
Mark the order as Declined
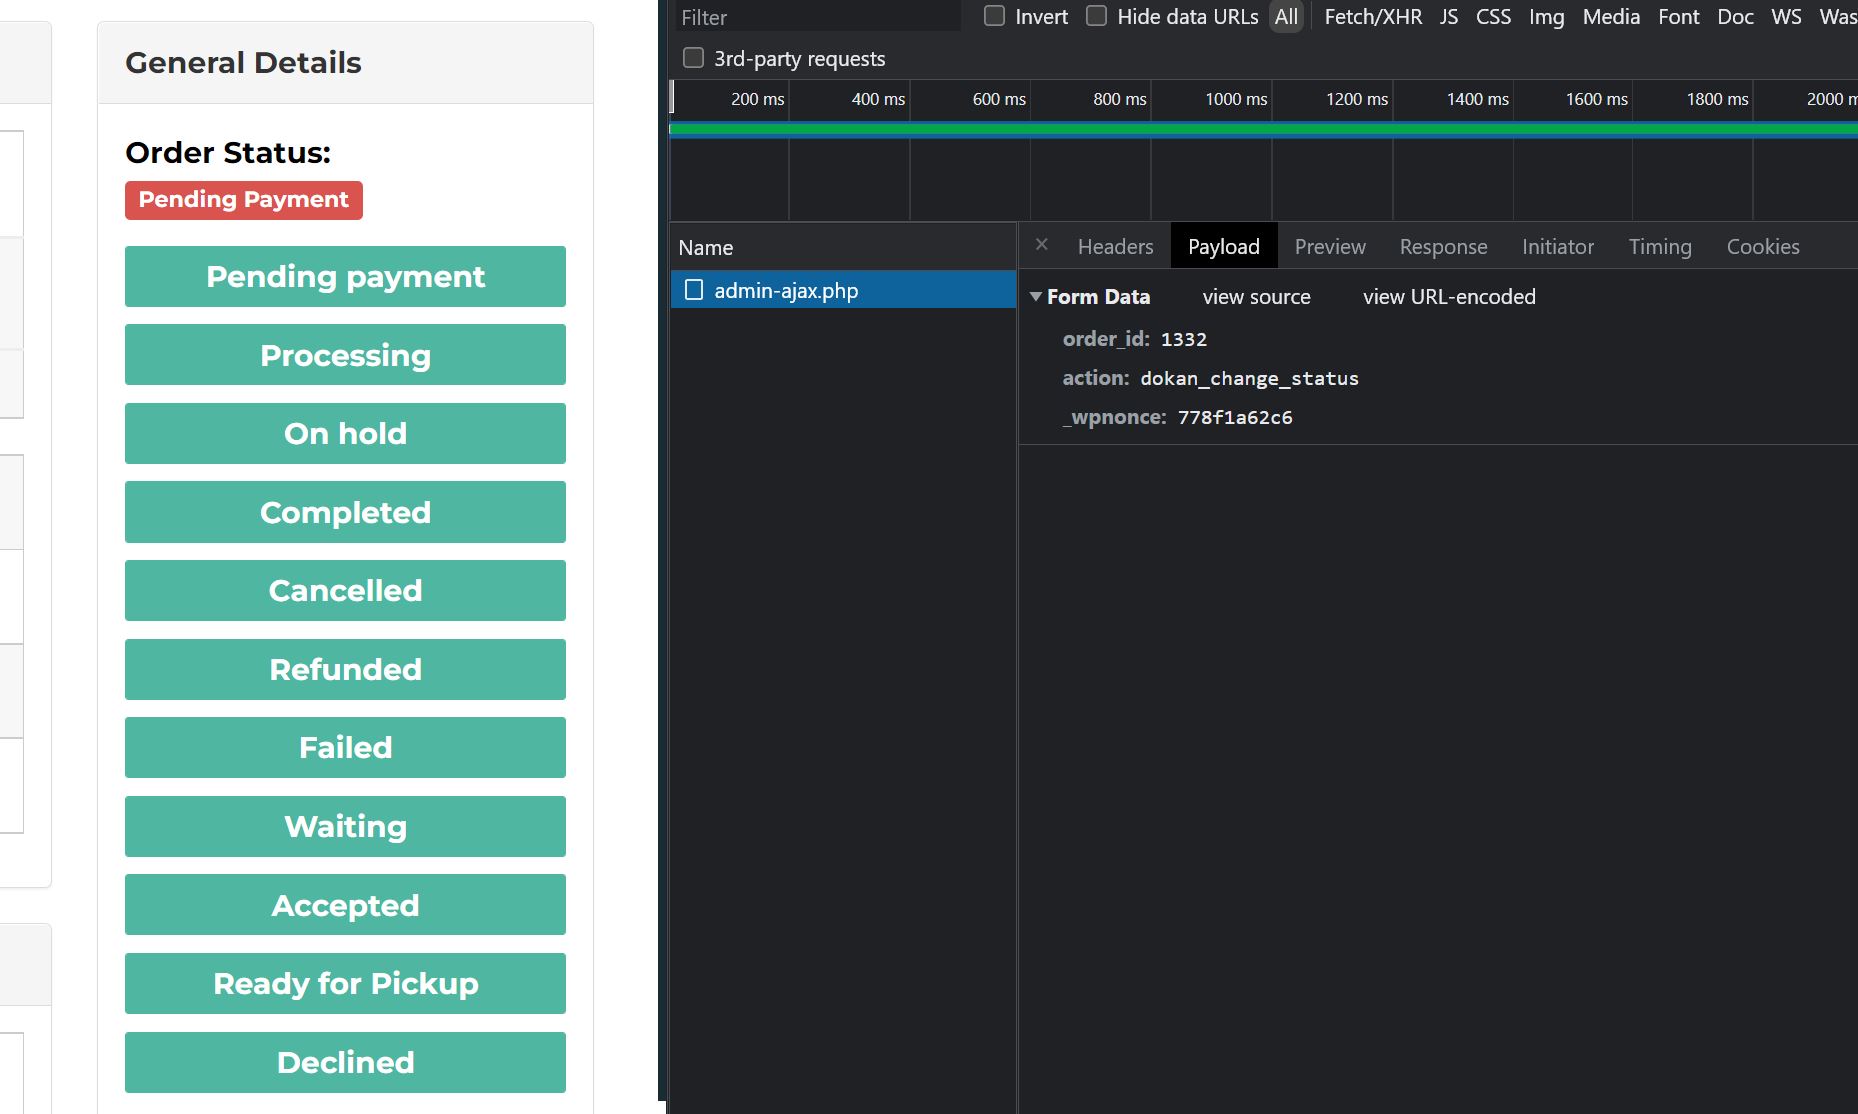345,1062
